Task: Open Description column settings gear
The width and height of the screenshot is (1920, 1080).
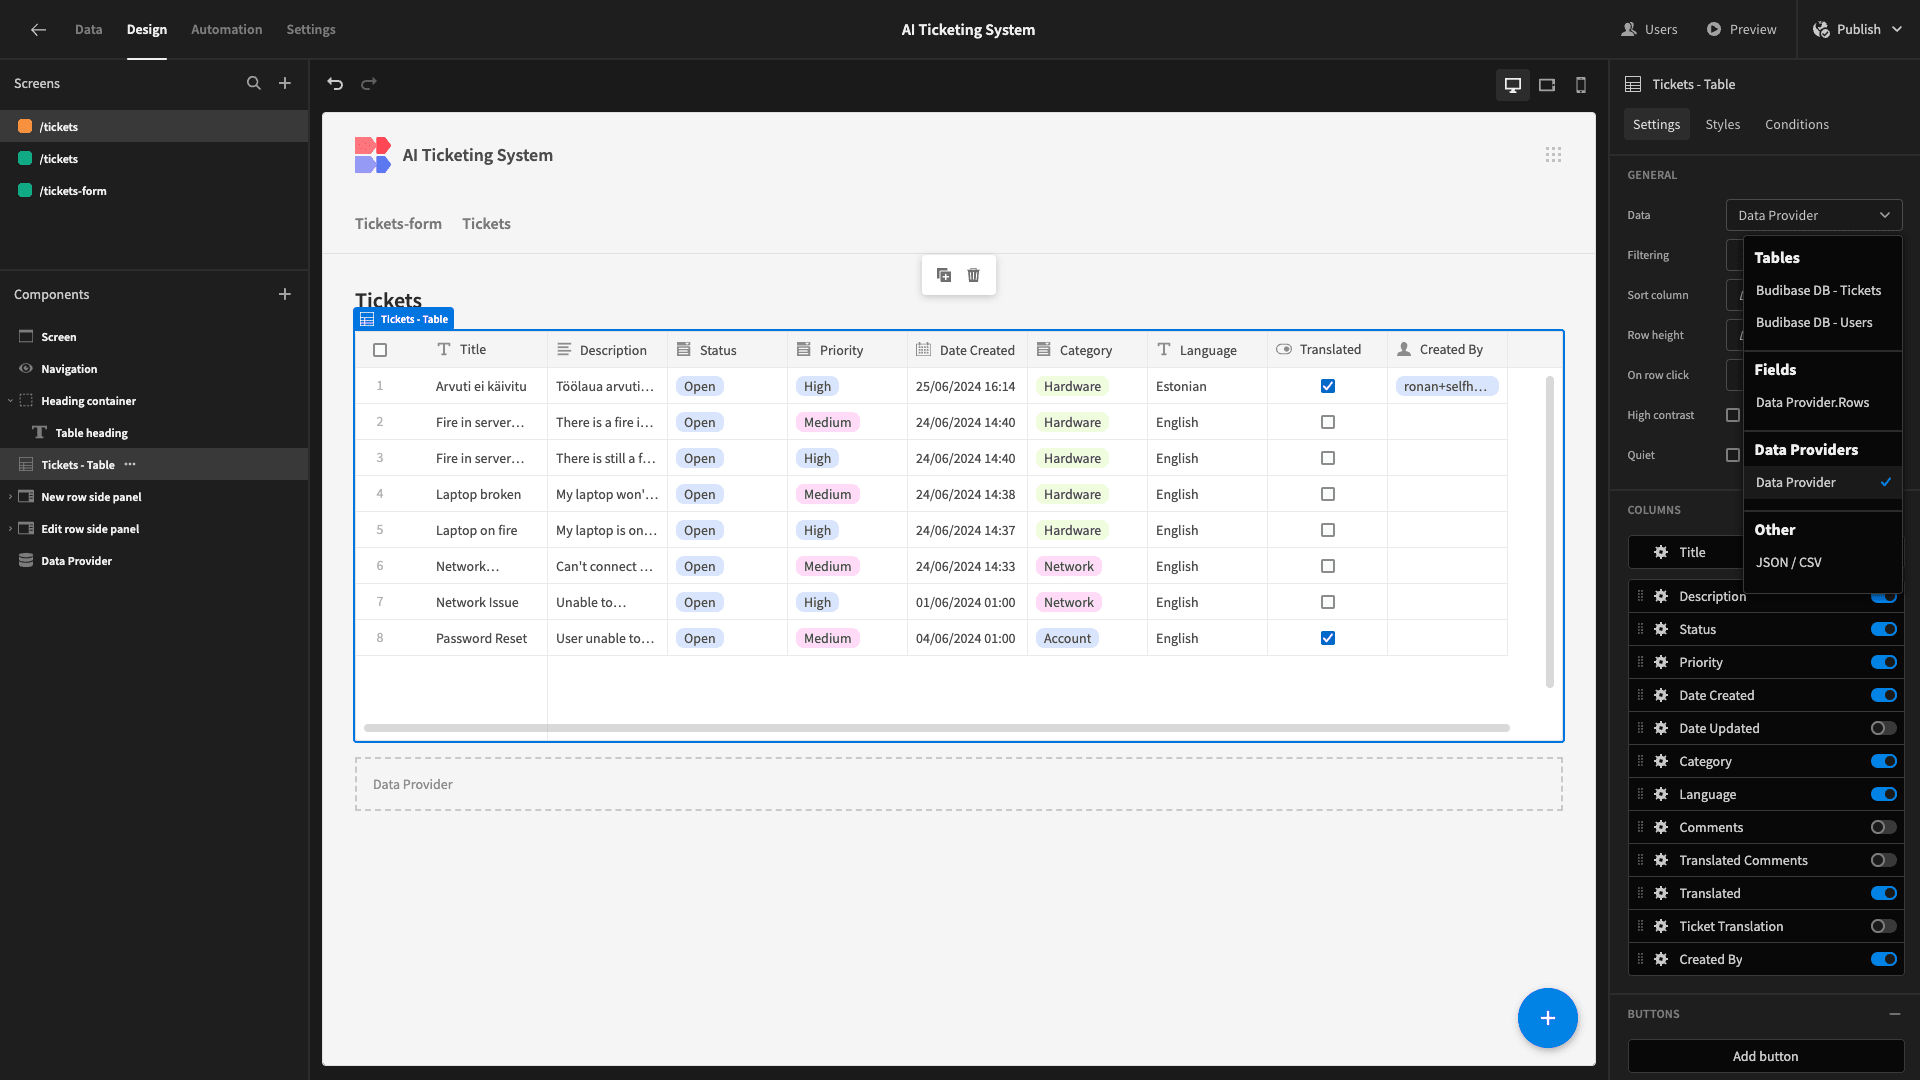Action: [x=1661, y=596]
